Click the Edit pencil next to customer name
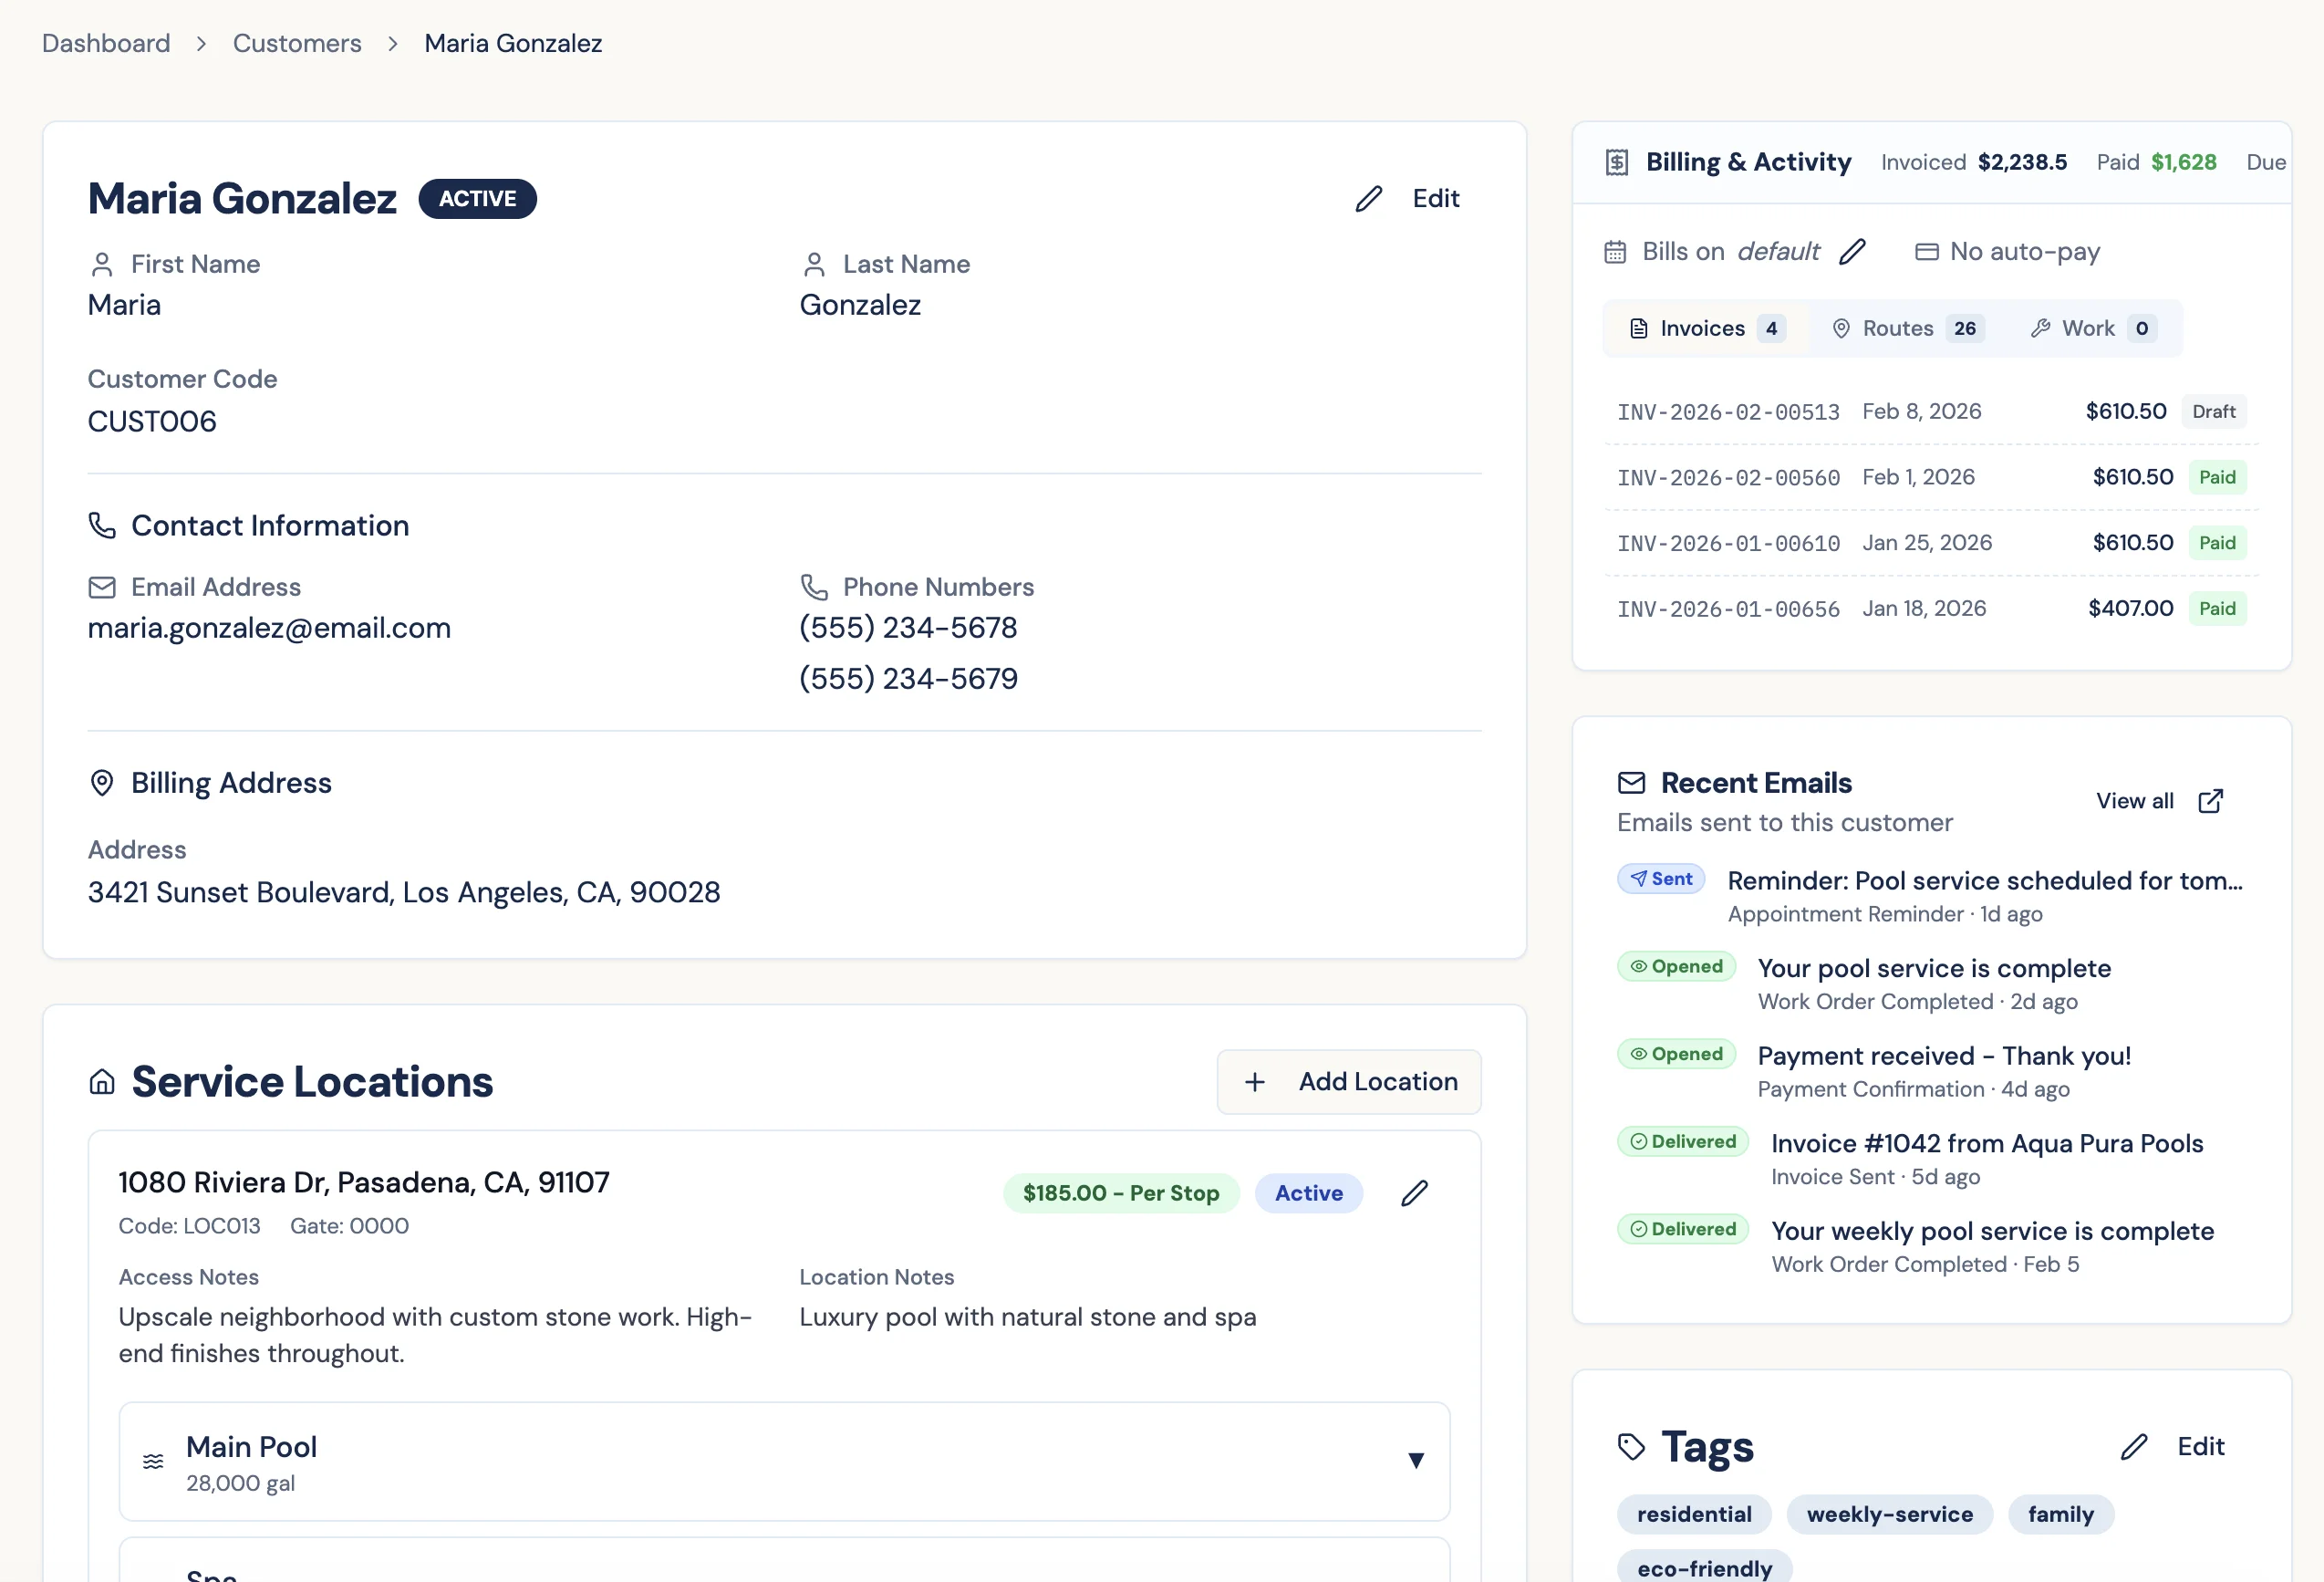The image size is (2324, 1582). pos(1369,199)
